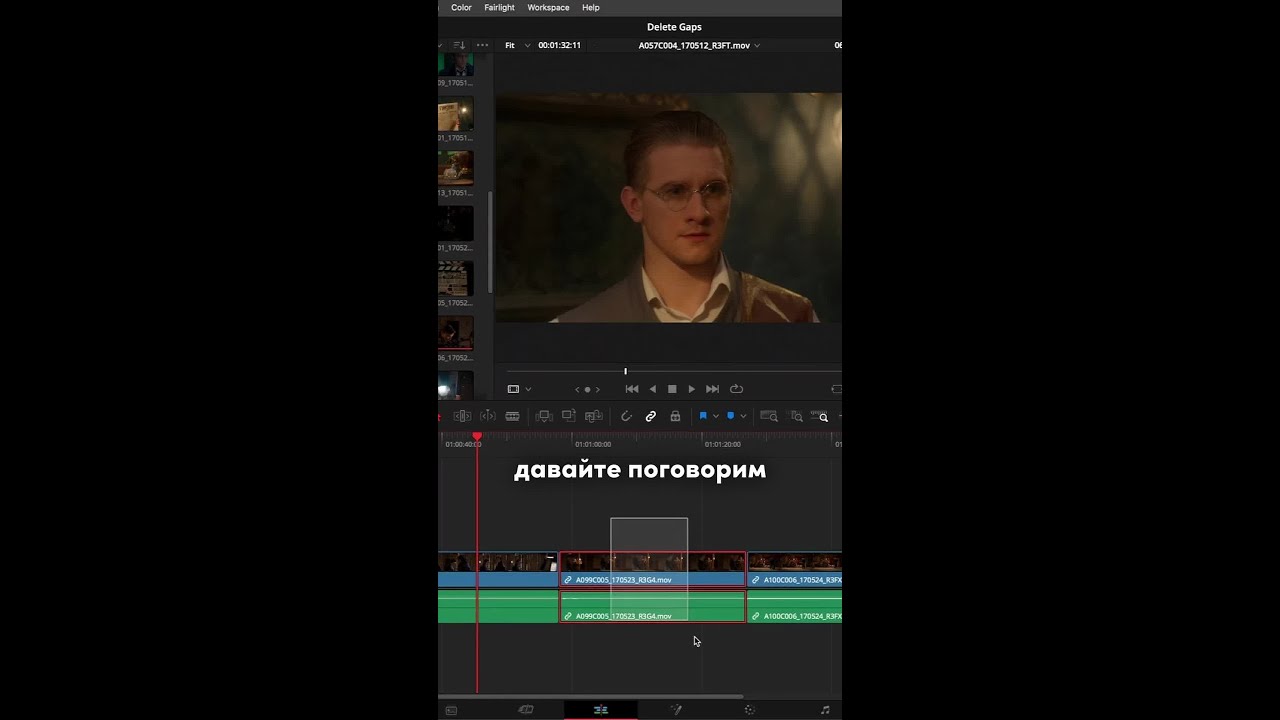Click the media pool sort icon
The height and width of the screenshot is (720, 1280).
pos(459,45)
